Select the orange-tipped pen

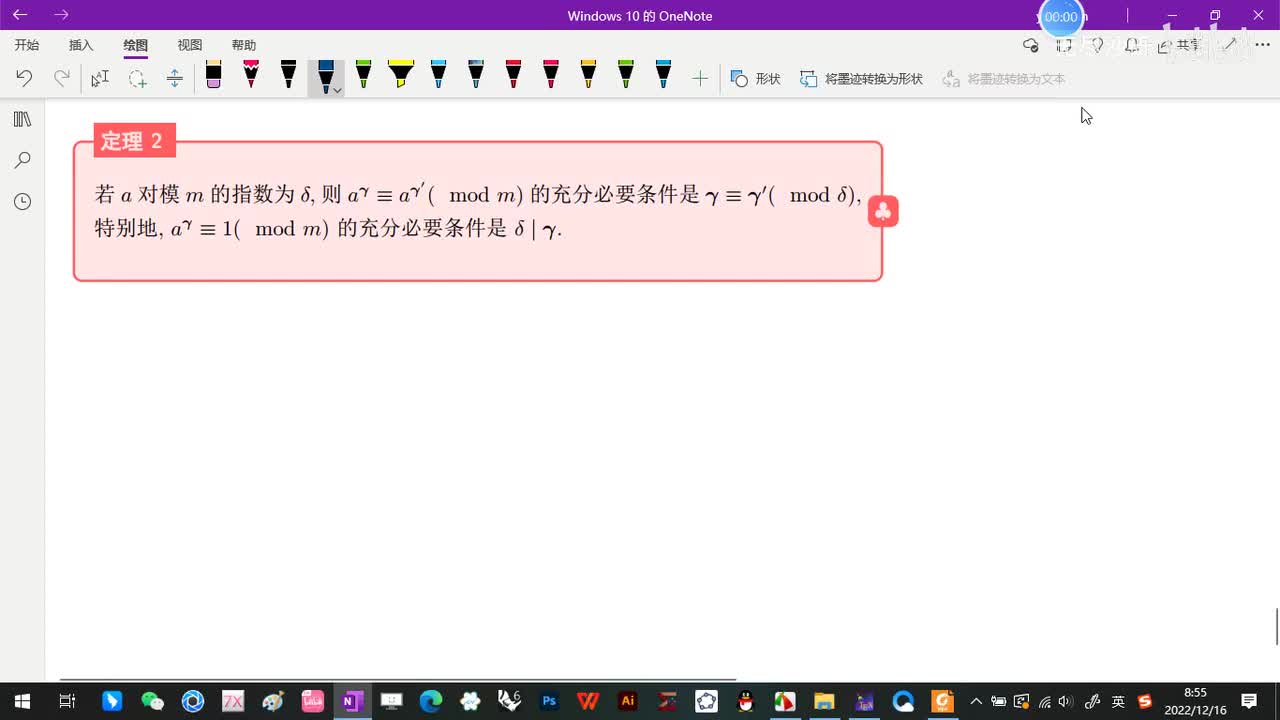click(588, 75)
